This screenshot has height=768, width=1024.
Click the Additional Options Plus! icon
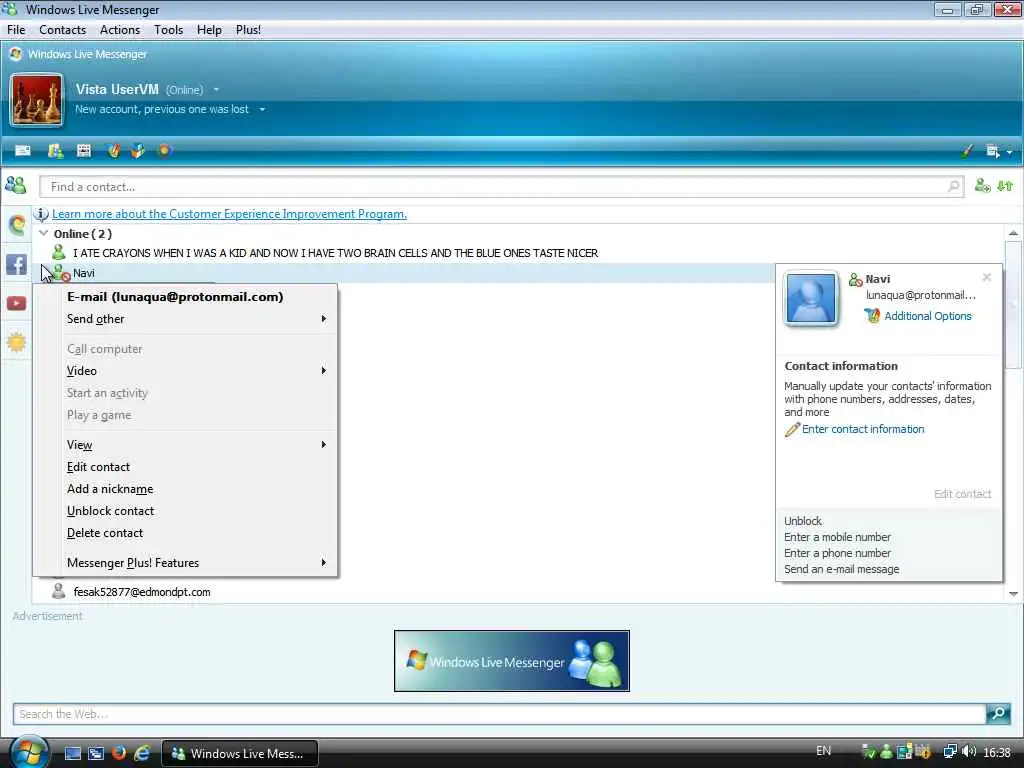tap(872, 316)
